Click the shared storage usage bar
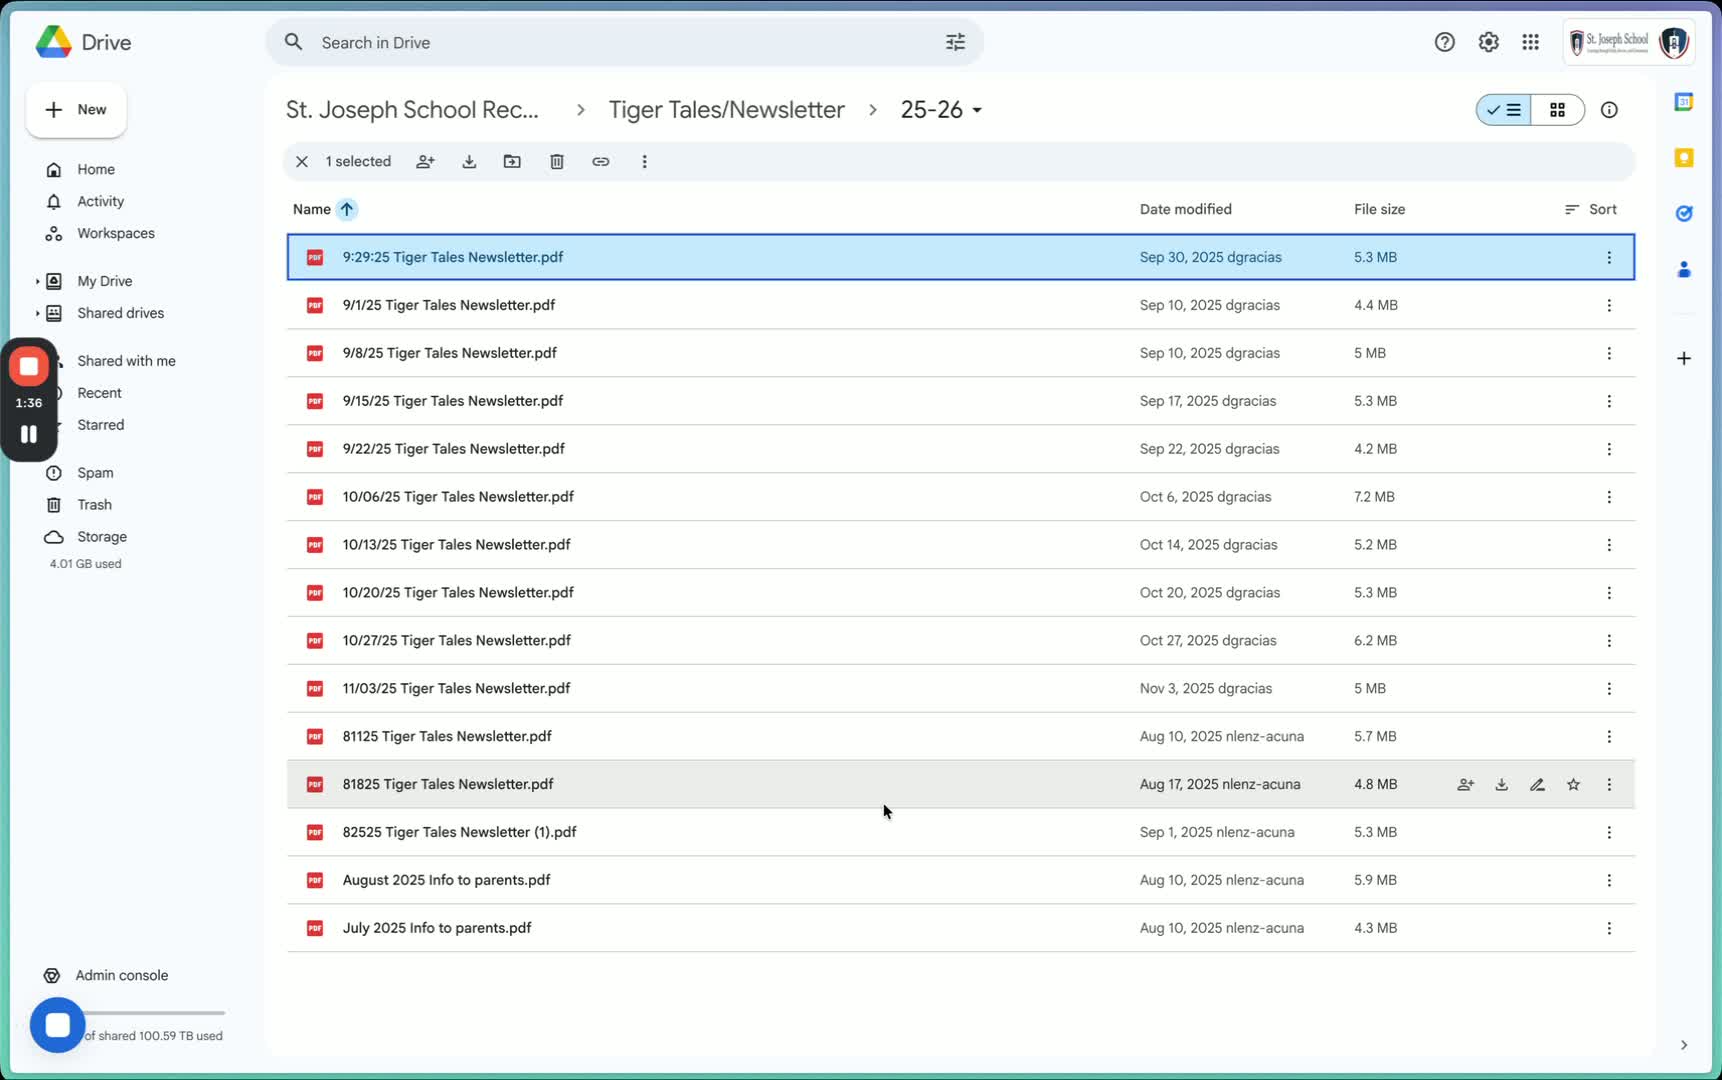Image resolution: width=1722 pixels, height=1080 pixels. tap(155, 1013)
